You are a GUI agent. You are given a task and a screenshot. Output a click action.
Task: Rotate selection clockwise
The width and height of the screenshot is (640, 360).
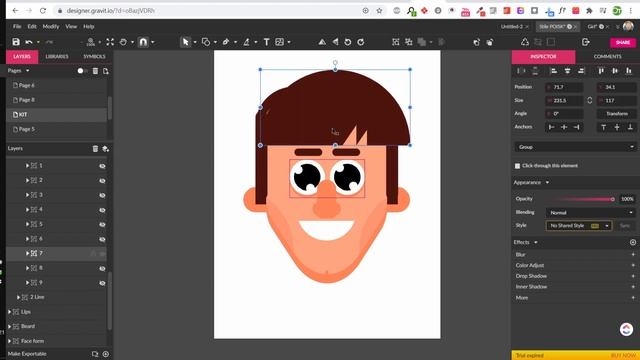pyautogui.click(x=361, y=42)
